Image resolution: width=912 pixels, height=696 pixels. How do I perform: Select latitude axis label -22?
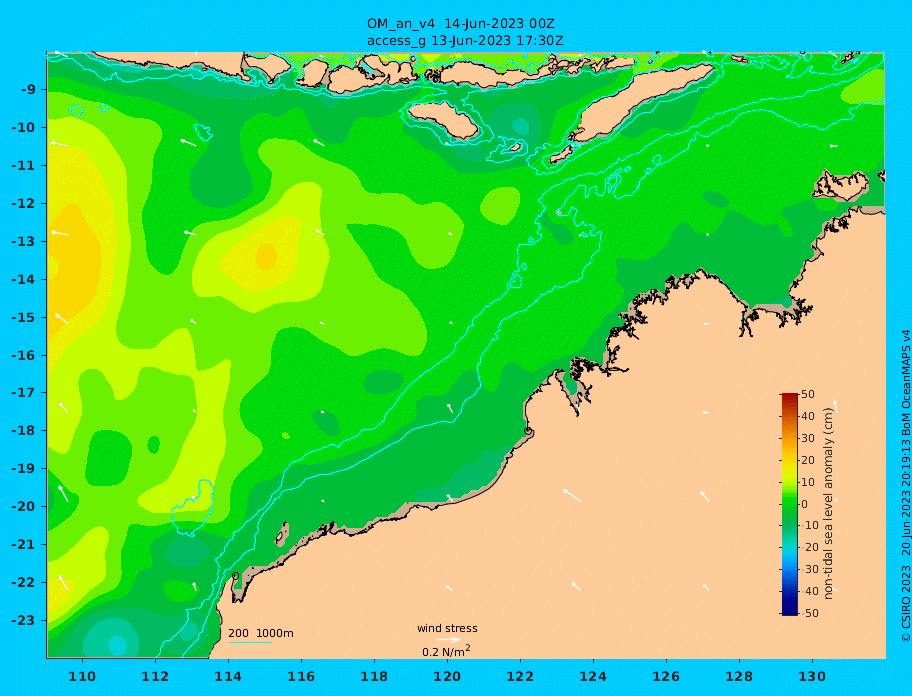click(x=24, y=583)
